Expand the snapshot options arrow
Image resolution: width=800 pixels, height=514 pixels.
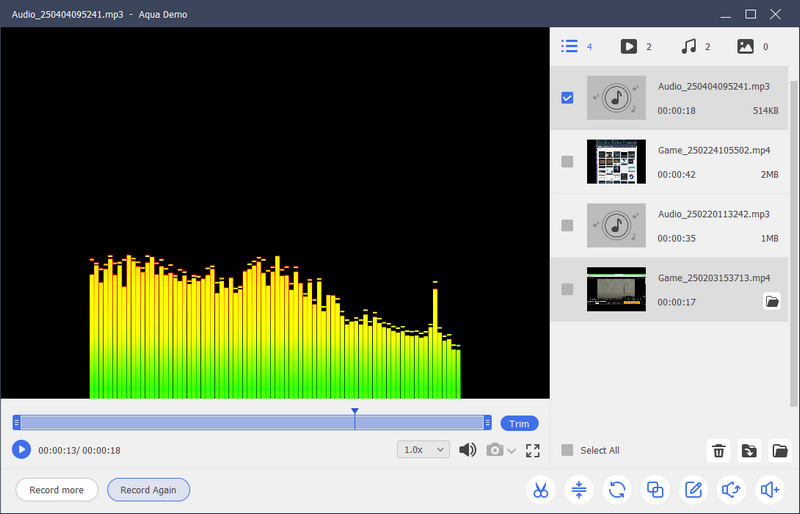pyautogui.click(x=512, y=451)
